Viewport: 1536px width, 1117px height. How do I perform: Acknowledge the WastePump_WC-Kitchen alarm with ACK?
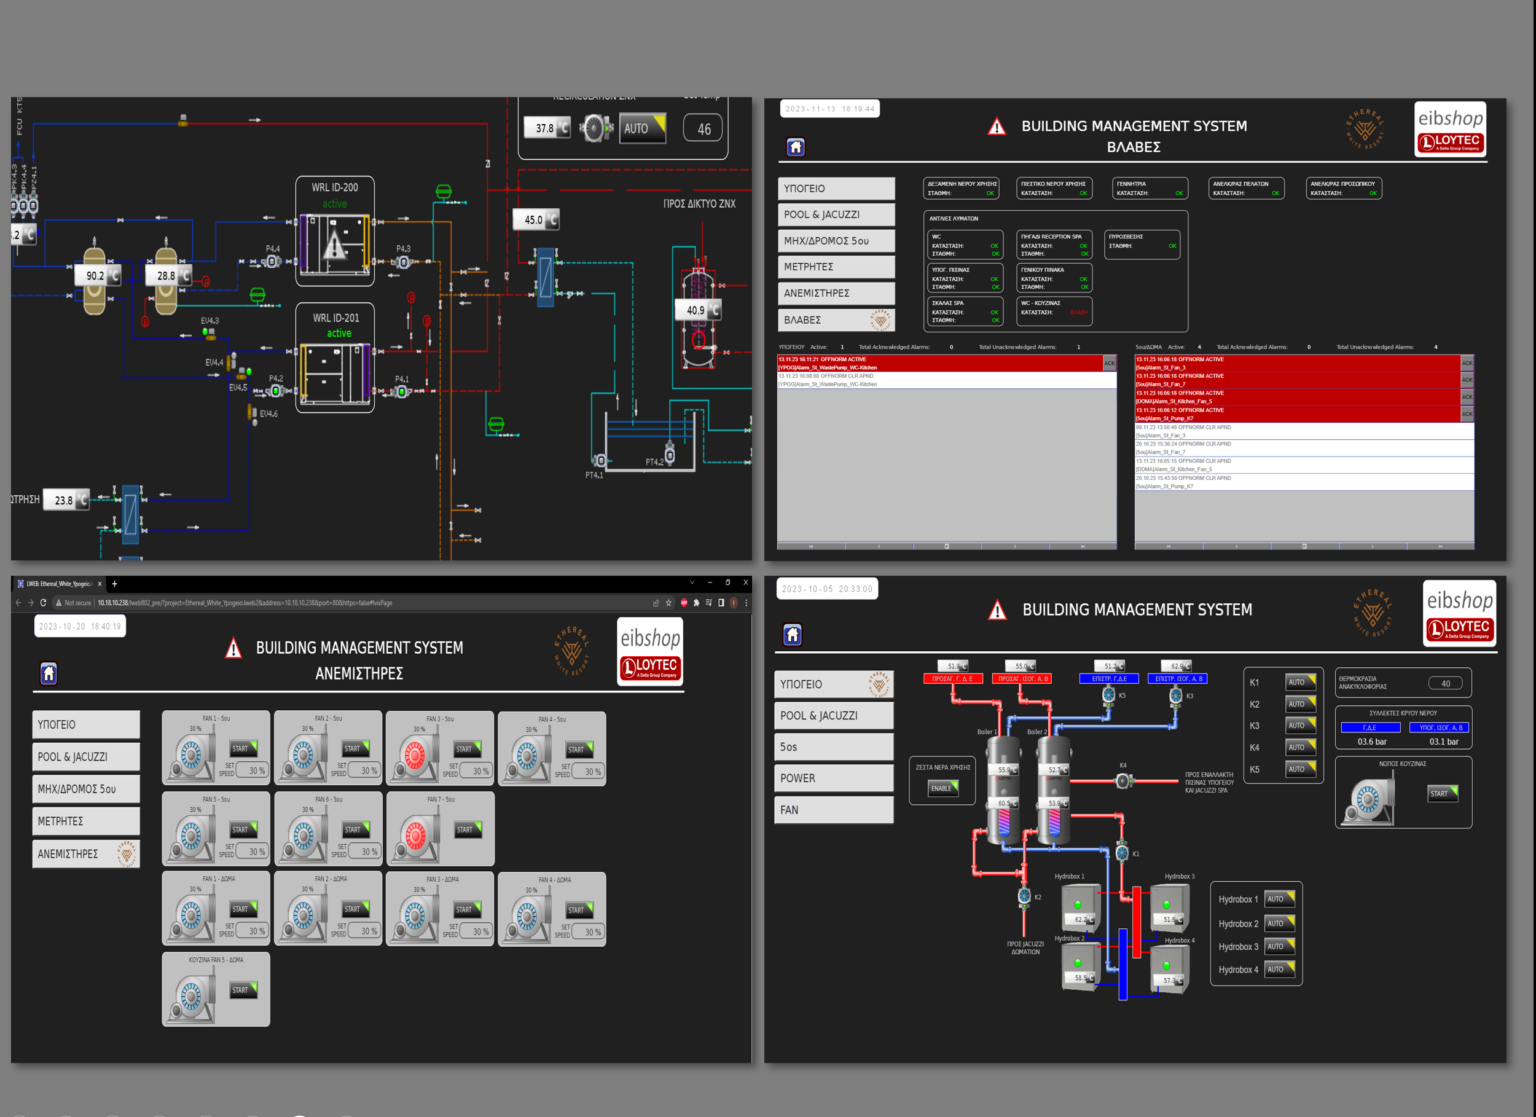point(1109,363)
